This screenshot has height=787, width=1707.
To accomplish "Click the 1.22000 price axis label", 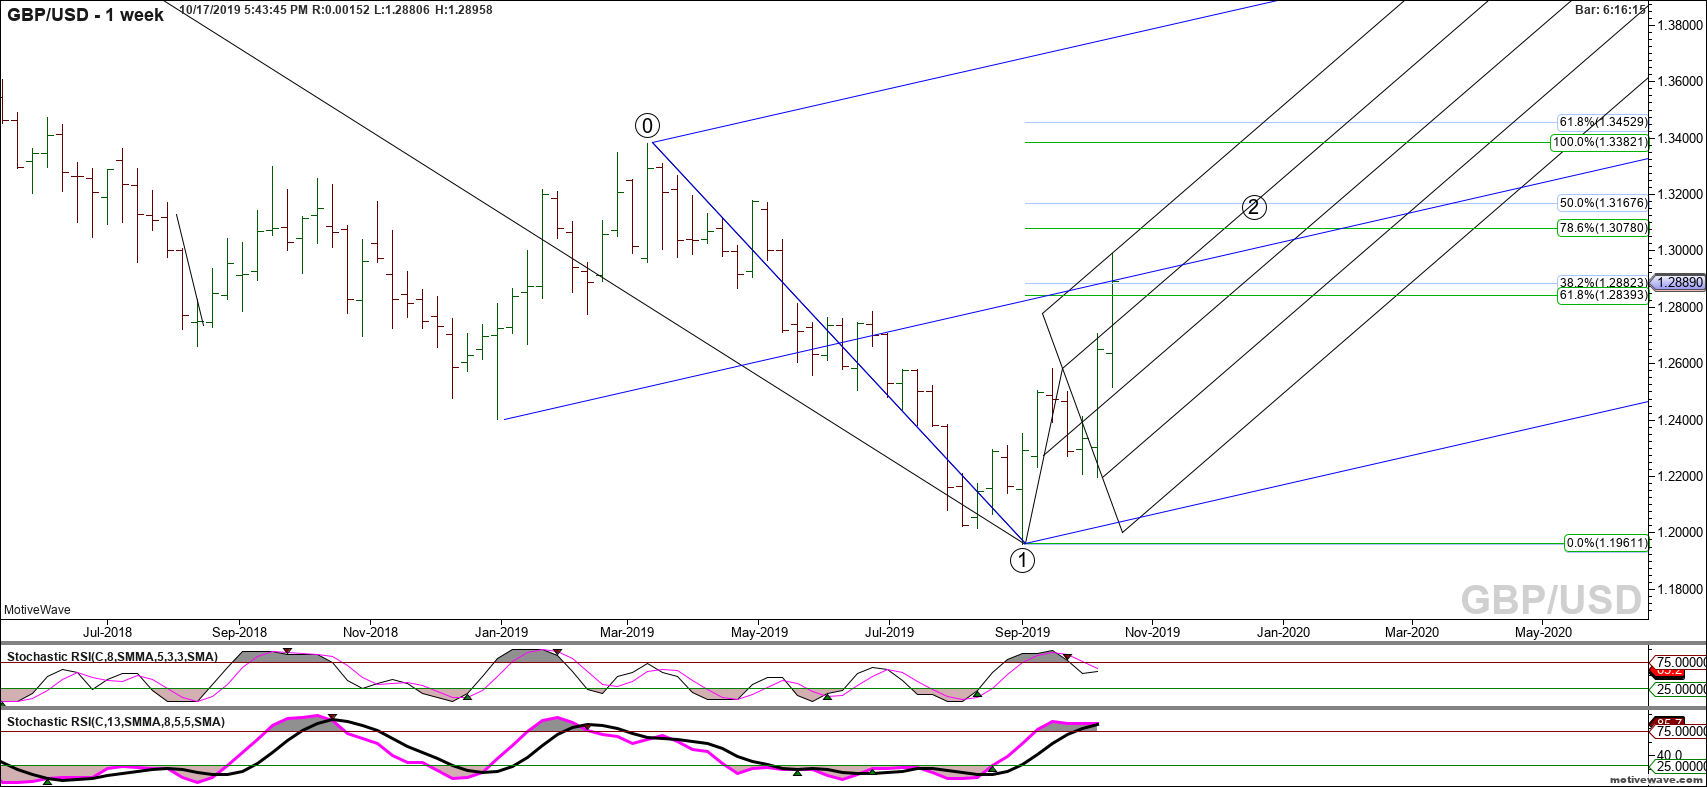I will pyautogui.click(x=1678, y=477).
